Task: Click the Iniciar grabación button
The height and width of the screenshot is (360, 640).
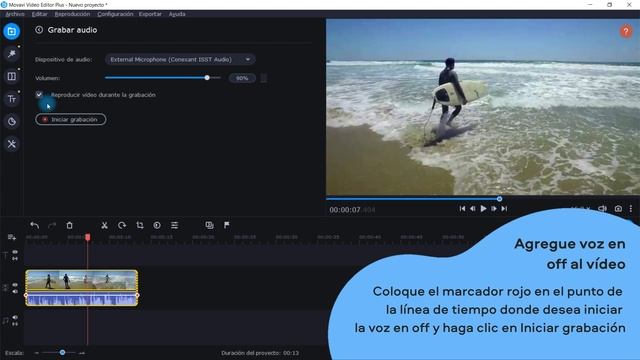Action: click(71, 119)
